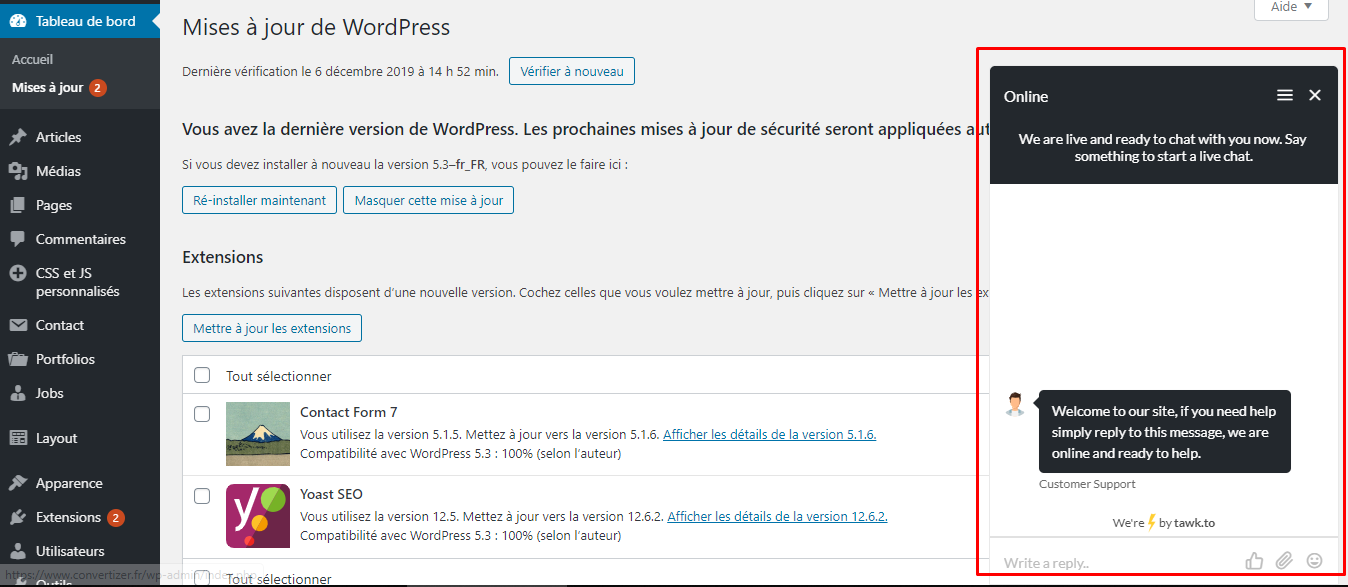Screen dimensions: 1348x587
Task: Click the Contact Form 7 plugin title
Action: pyautogui.click(x=349, y=412)
